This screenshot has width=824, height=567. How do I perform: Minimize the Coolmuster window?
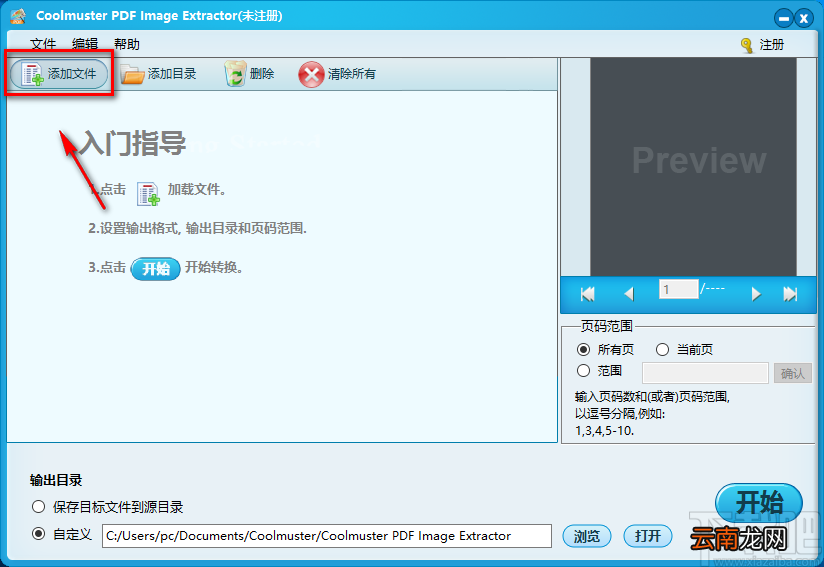[784, 18]
